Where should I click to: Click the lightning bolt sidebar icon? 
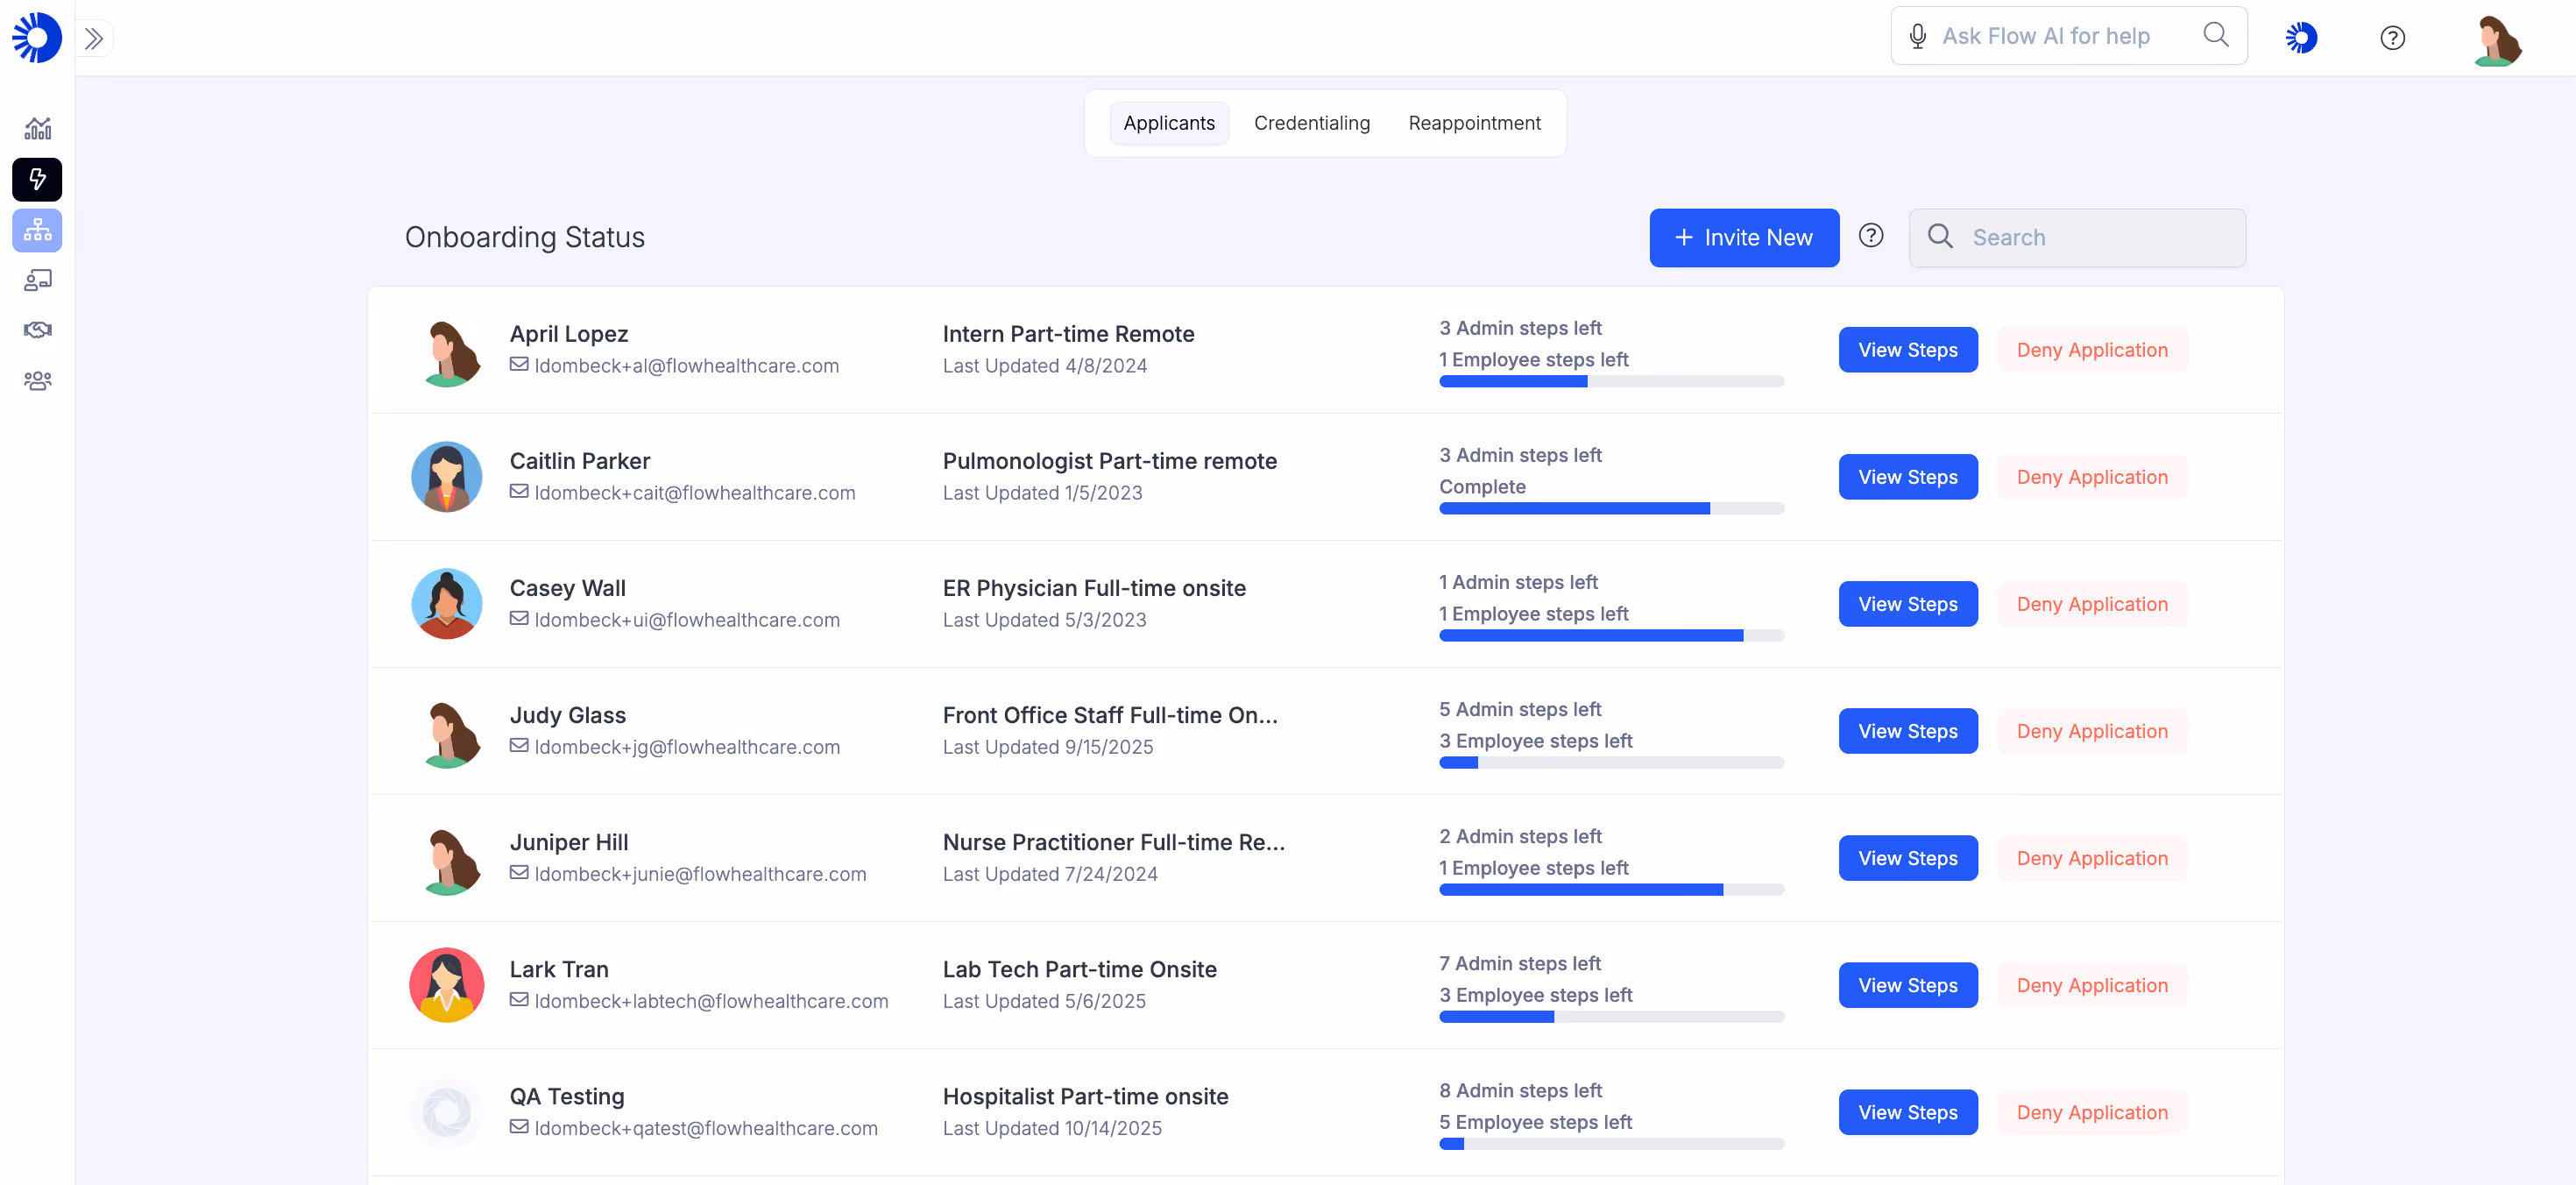[x=38, y=179]
